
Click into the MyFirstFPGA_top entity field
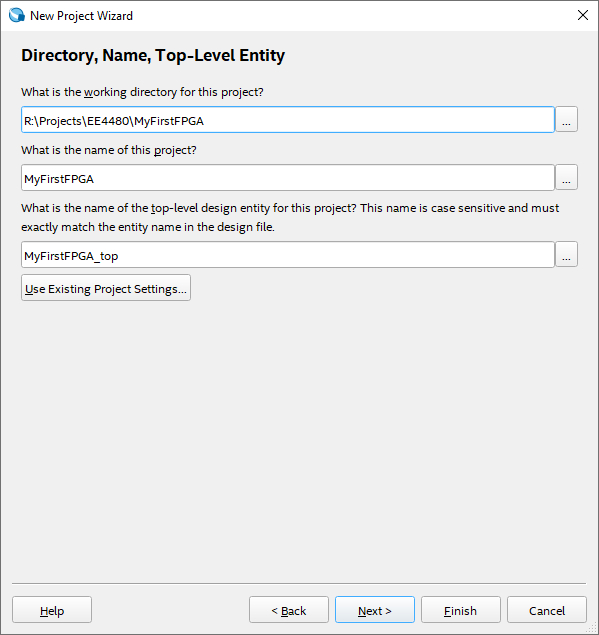click(288, 255)
